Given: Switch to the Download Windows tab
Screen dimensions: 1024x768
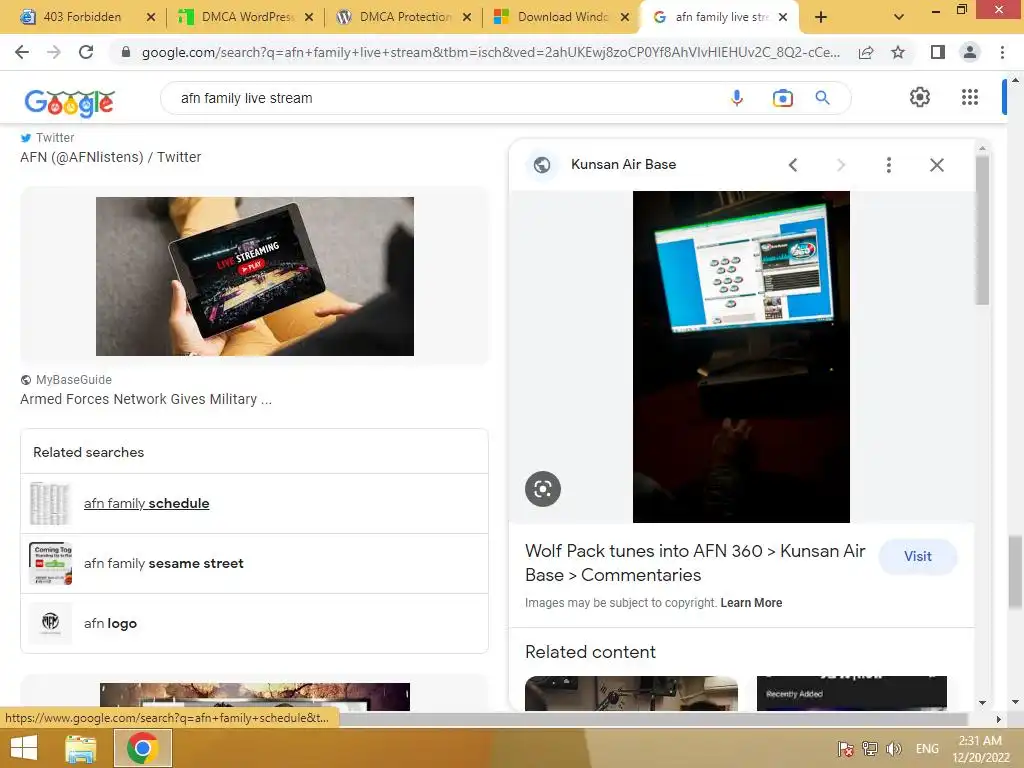Looking at the screenshot, I should [563, 17].
